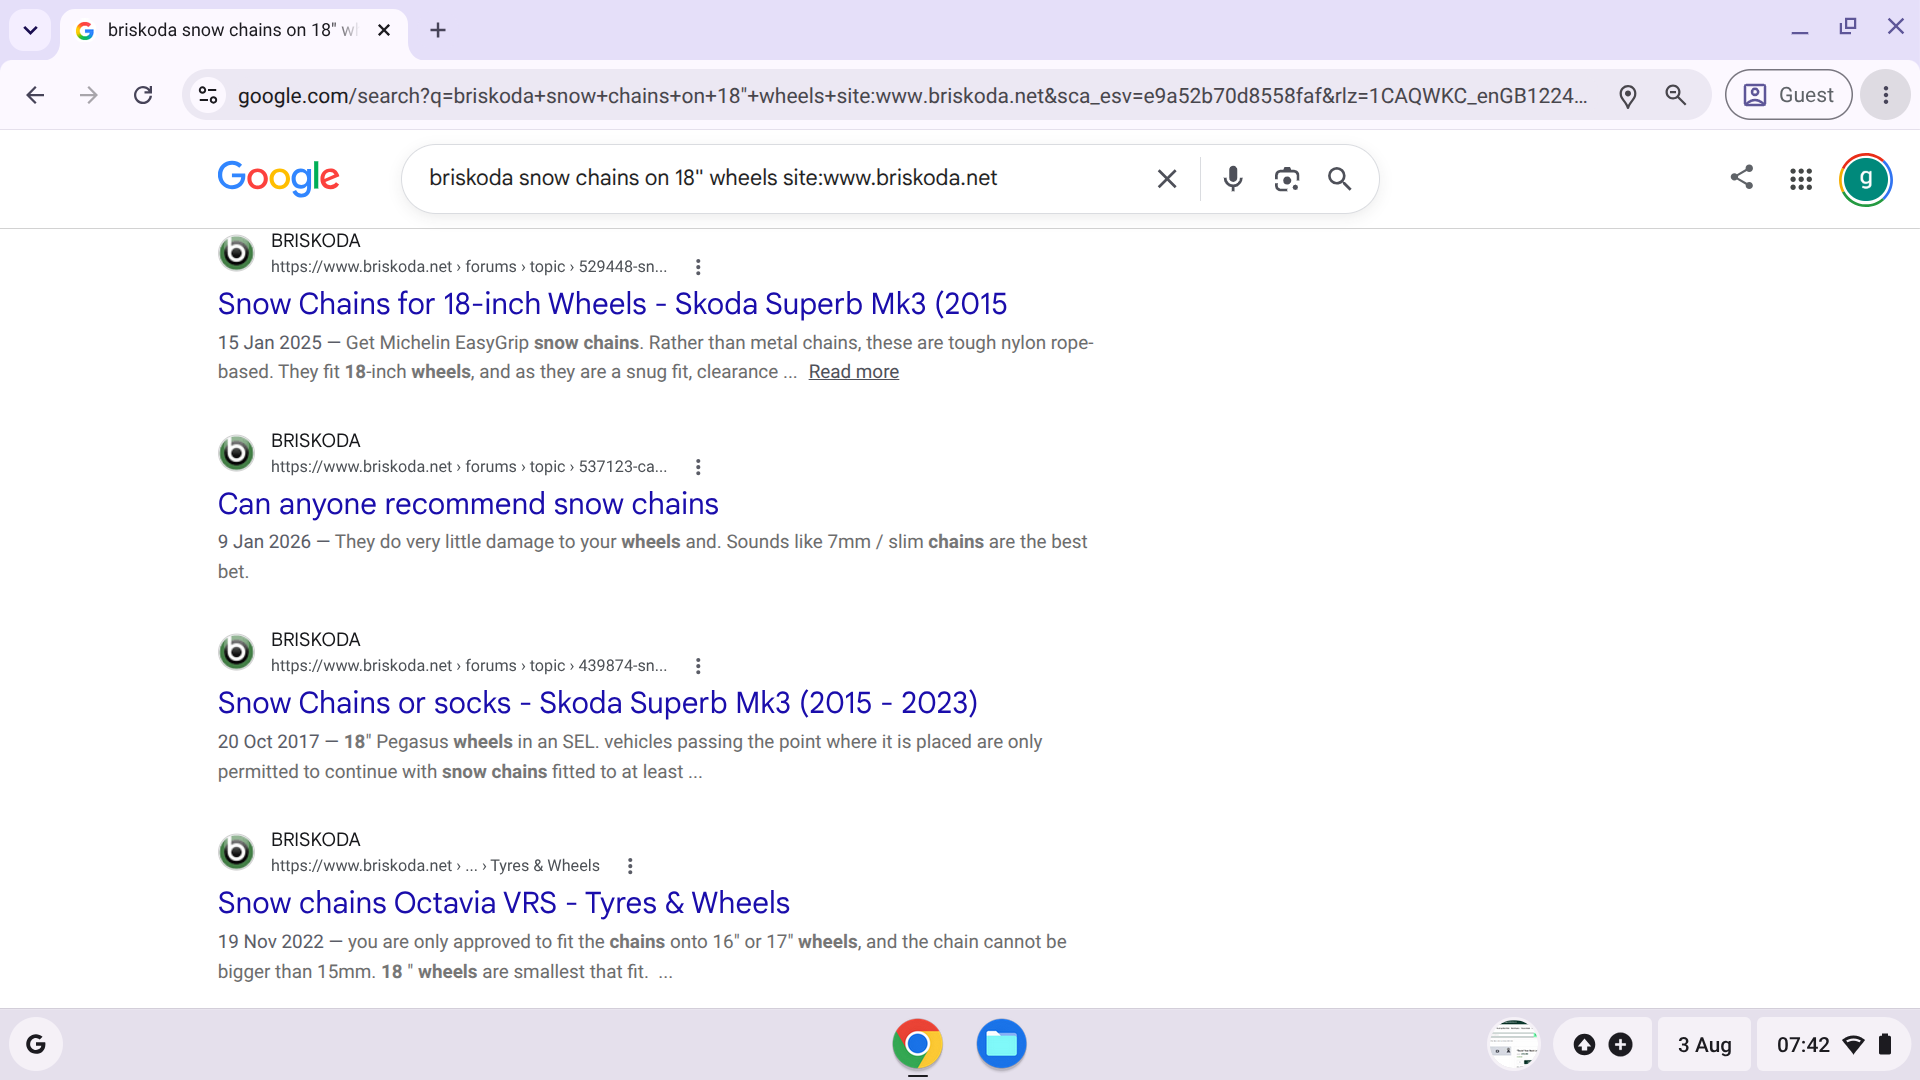The image size is (1920, 1080).
Task: Open the 529448 topic URL breadcrumb
Action: (x=469, y=267)
